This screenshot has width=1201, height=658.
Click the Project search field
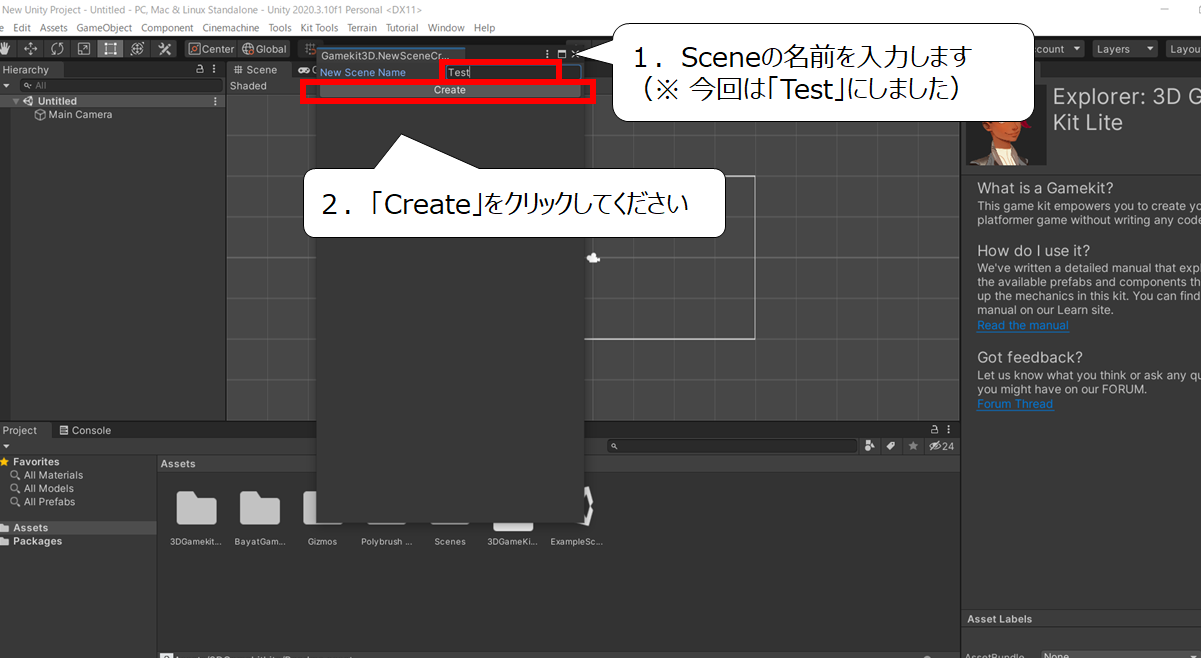point(732,446)
